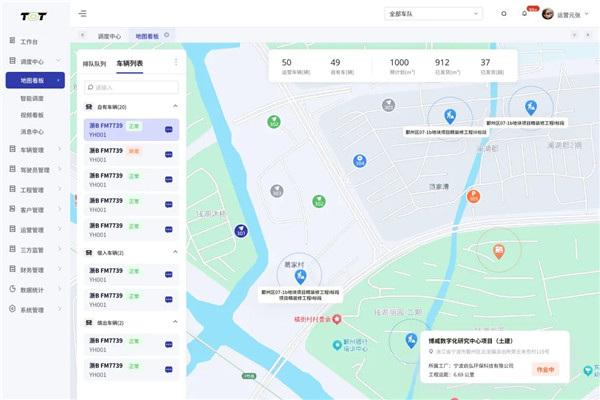Click the refresh icon beside fleet dropdown

(x=503, y=14)
